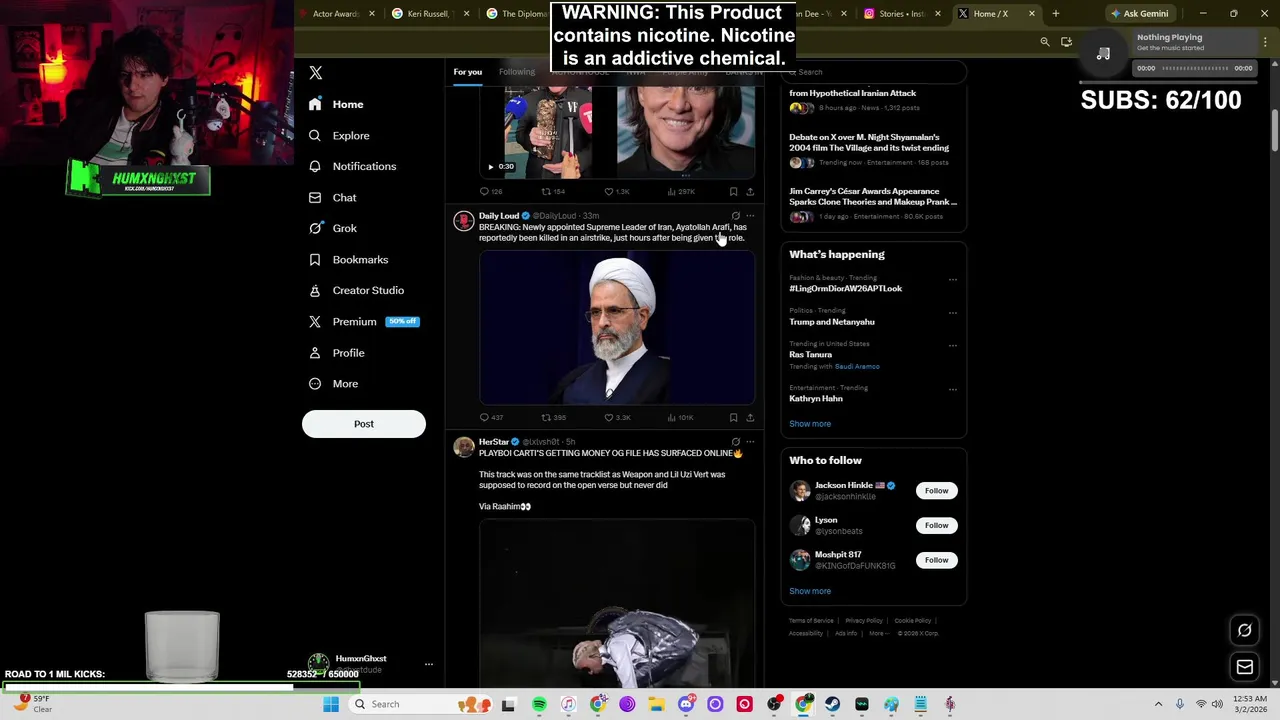
Task: Bookmark the video post with 297K views
Action: (733, 192)
